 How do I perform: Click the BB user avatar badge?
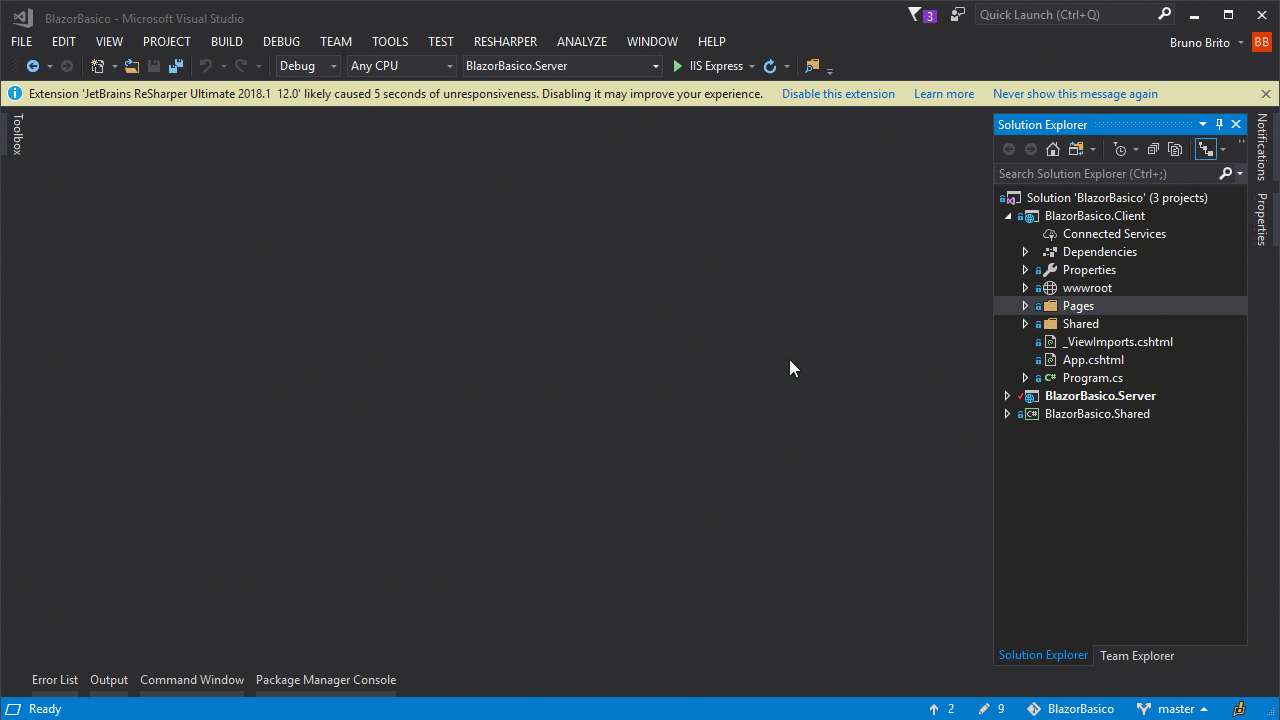1261,42
